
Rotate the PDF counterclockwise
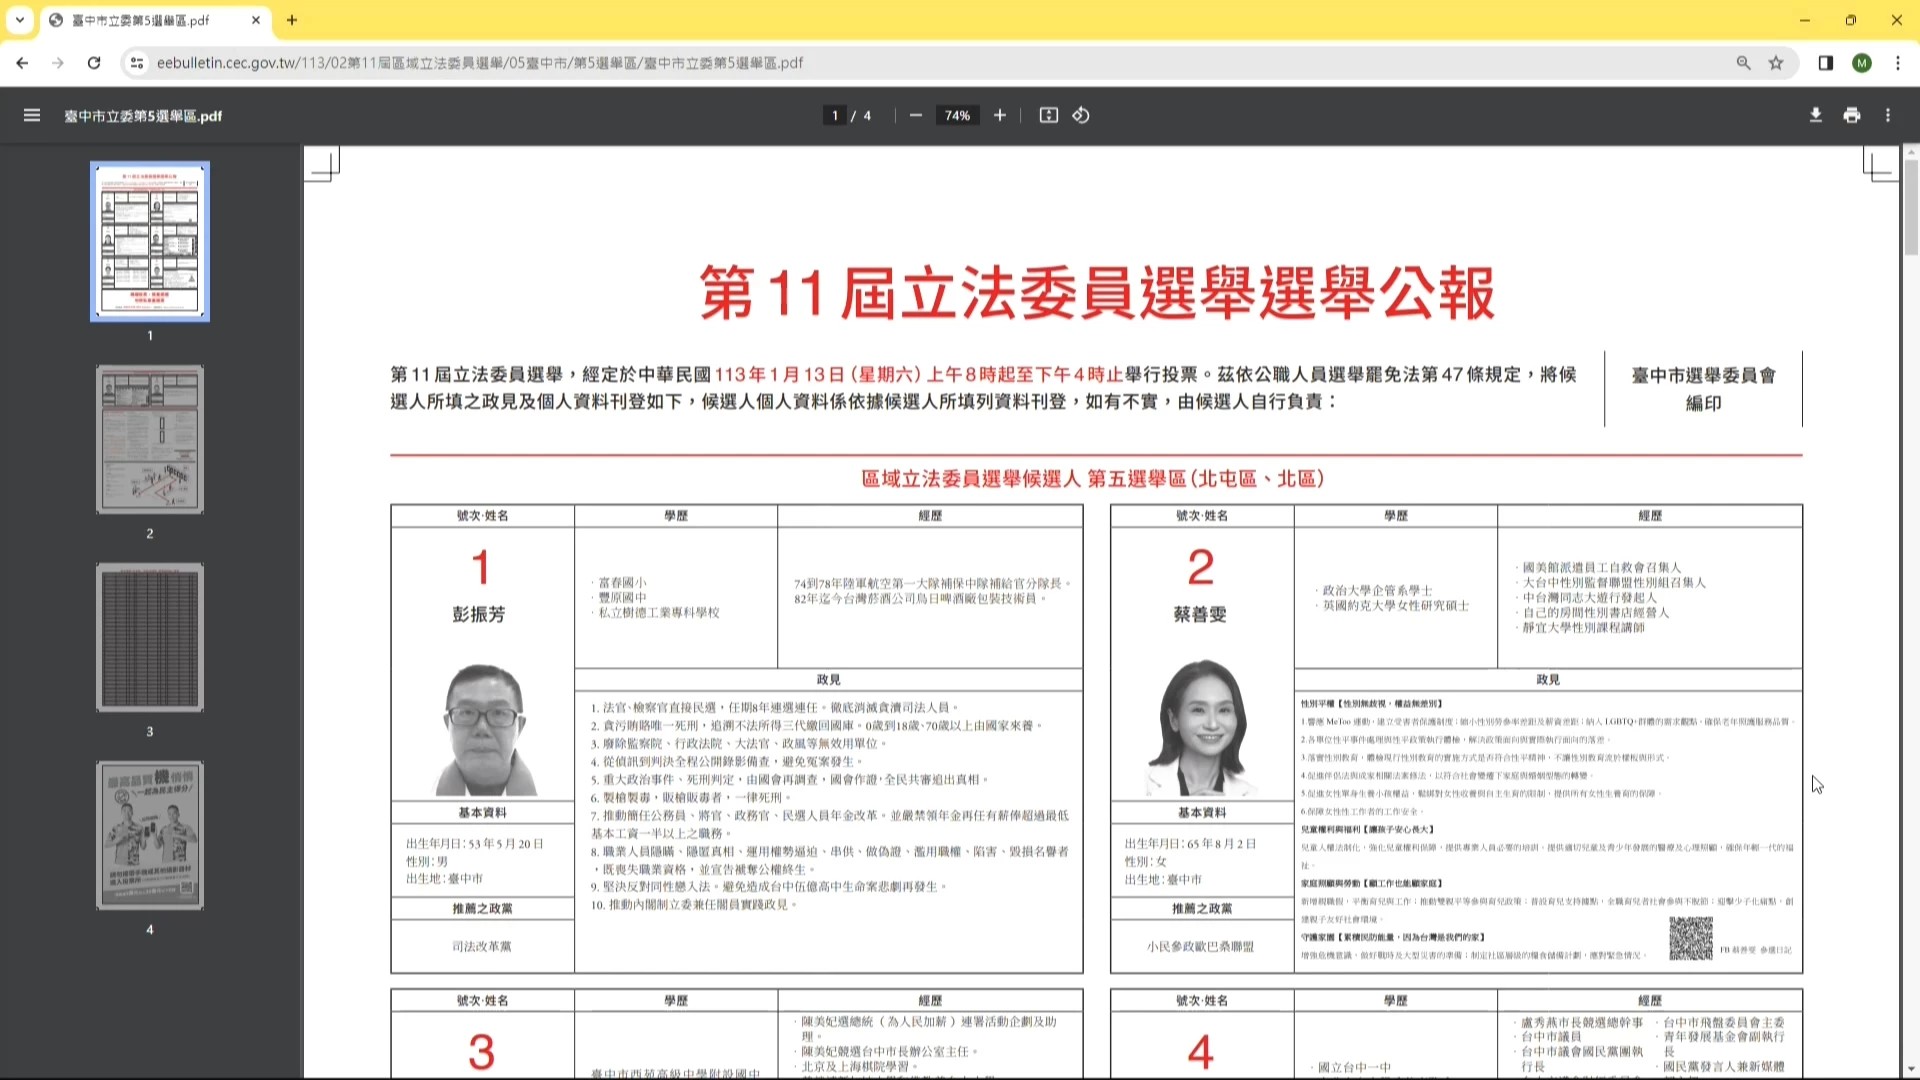click(x=1081, y=116)
